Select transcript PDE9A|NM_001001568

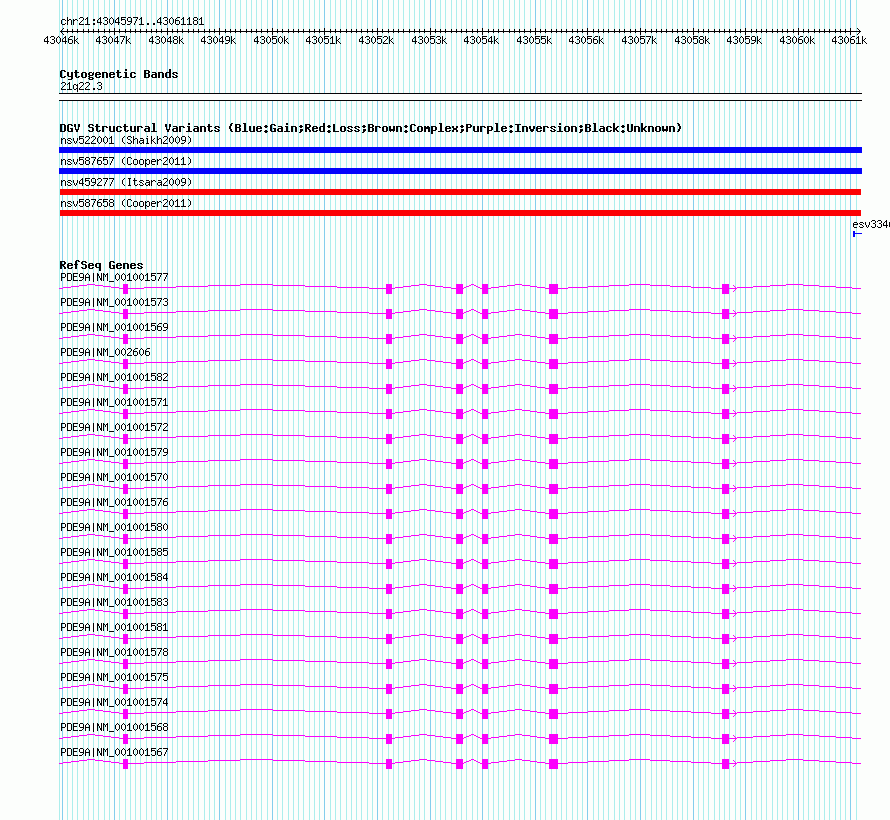[x=114, y=727]
